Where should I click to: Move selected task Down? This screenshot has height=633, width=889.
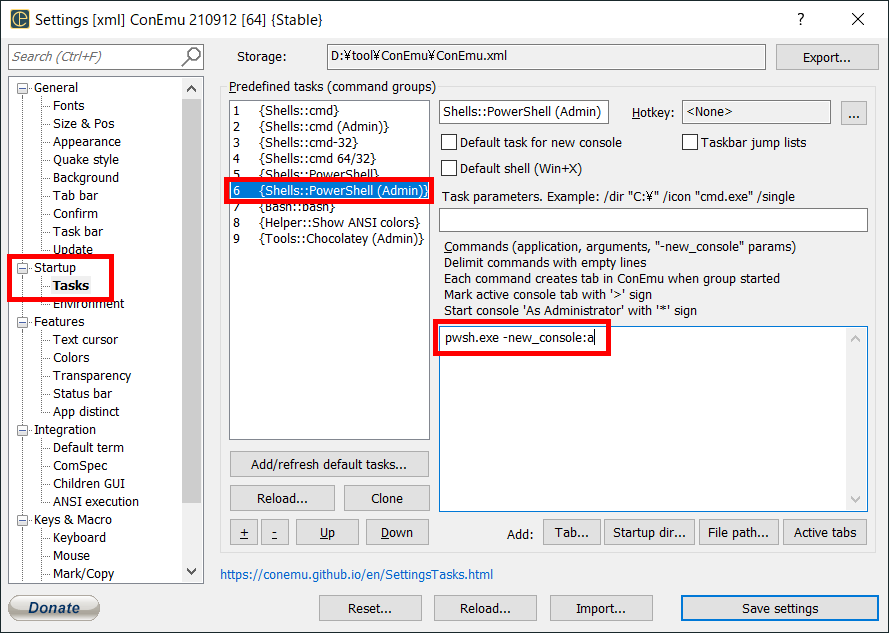coord(397,533)
